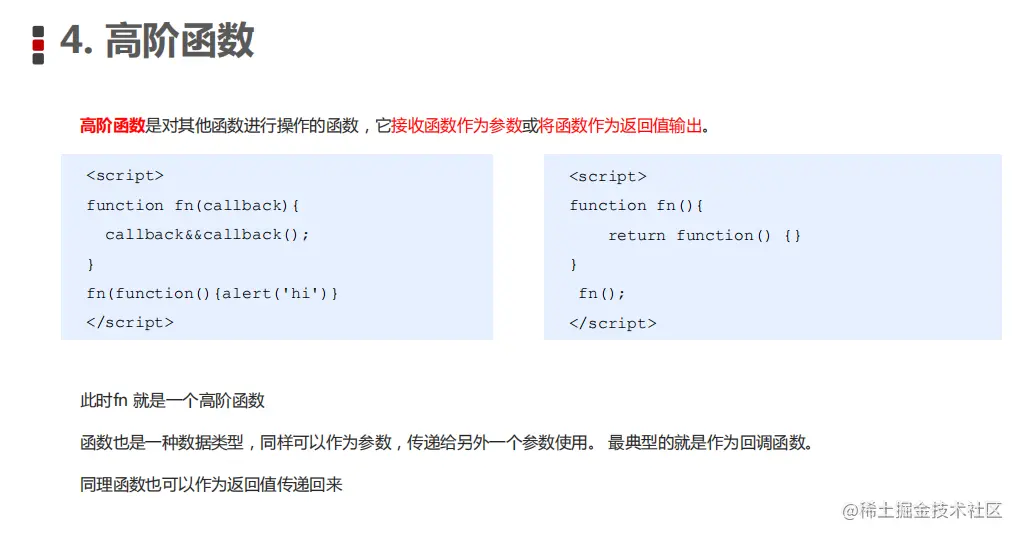Image resolution: width=1020 pixels, height=538 pixels.
Task: Click the 'return function() {}' code line
Action: click(704, 235)
